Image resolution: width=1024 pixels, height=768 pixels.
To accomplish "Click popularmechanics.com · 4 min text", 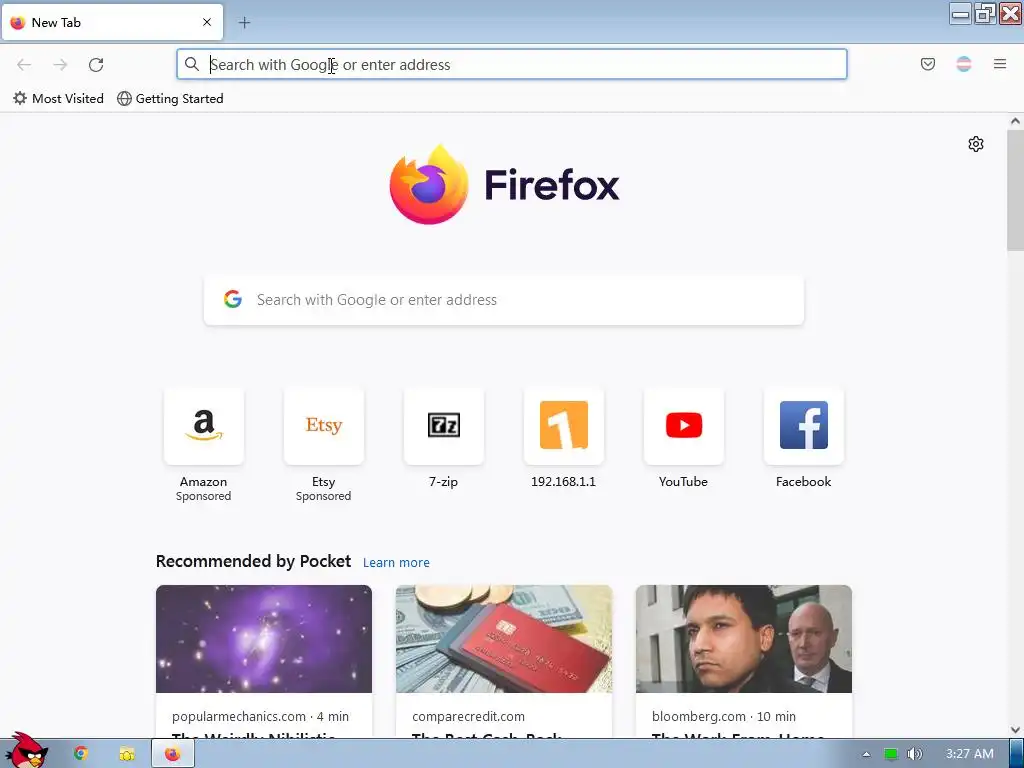I will [x=260, y=716].
